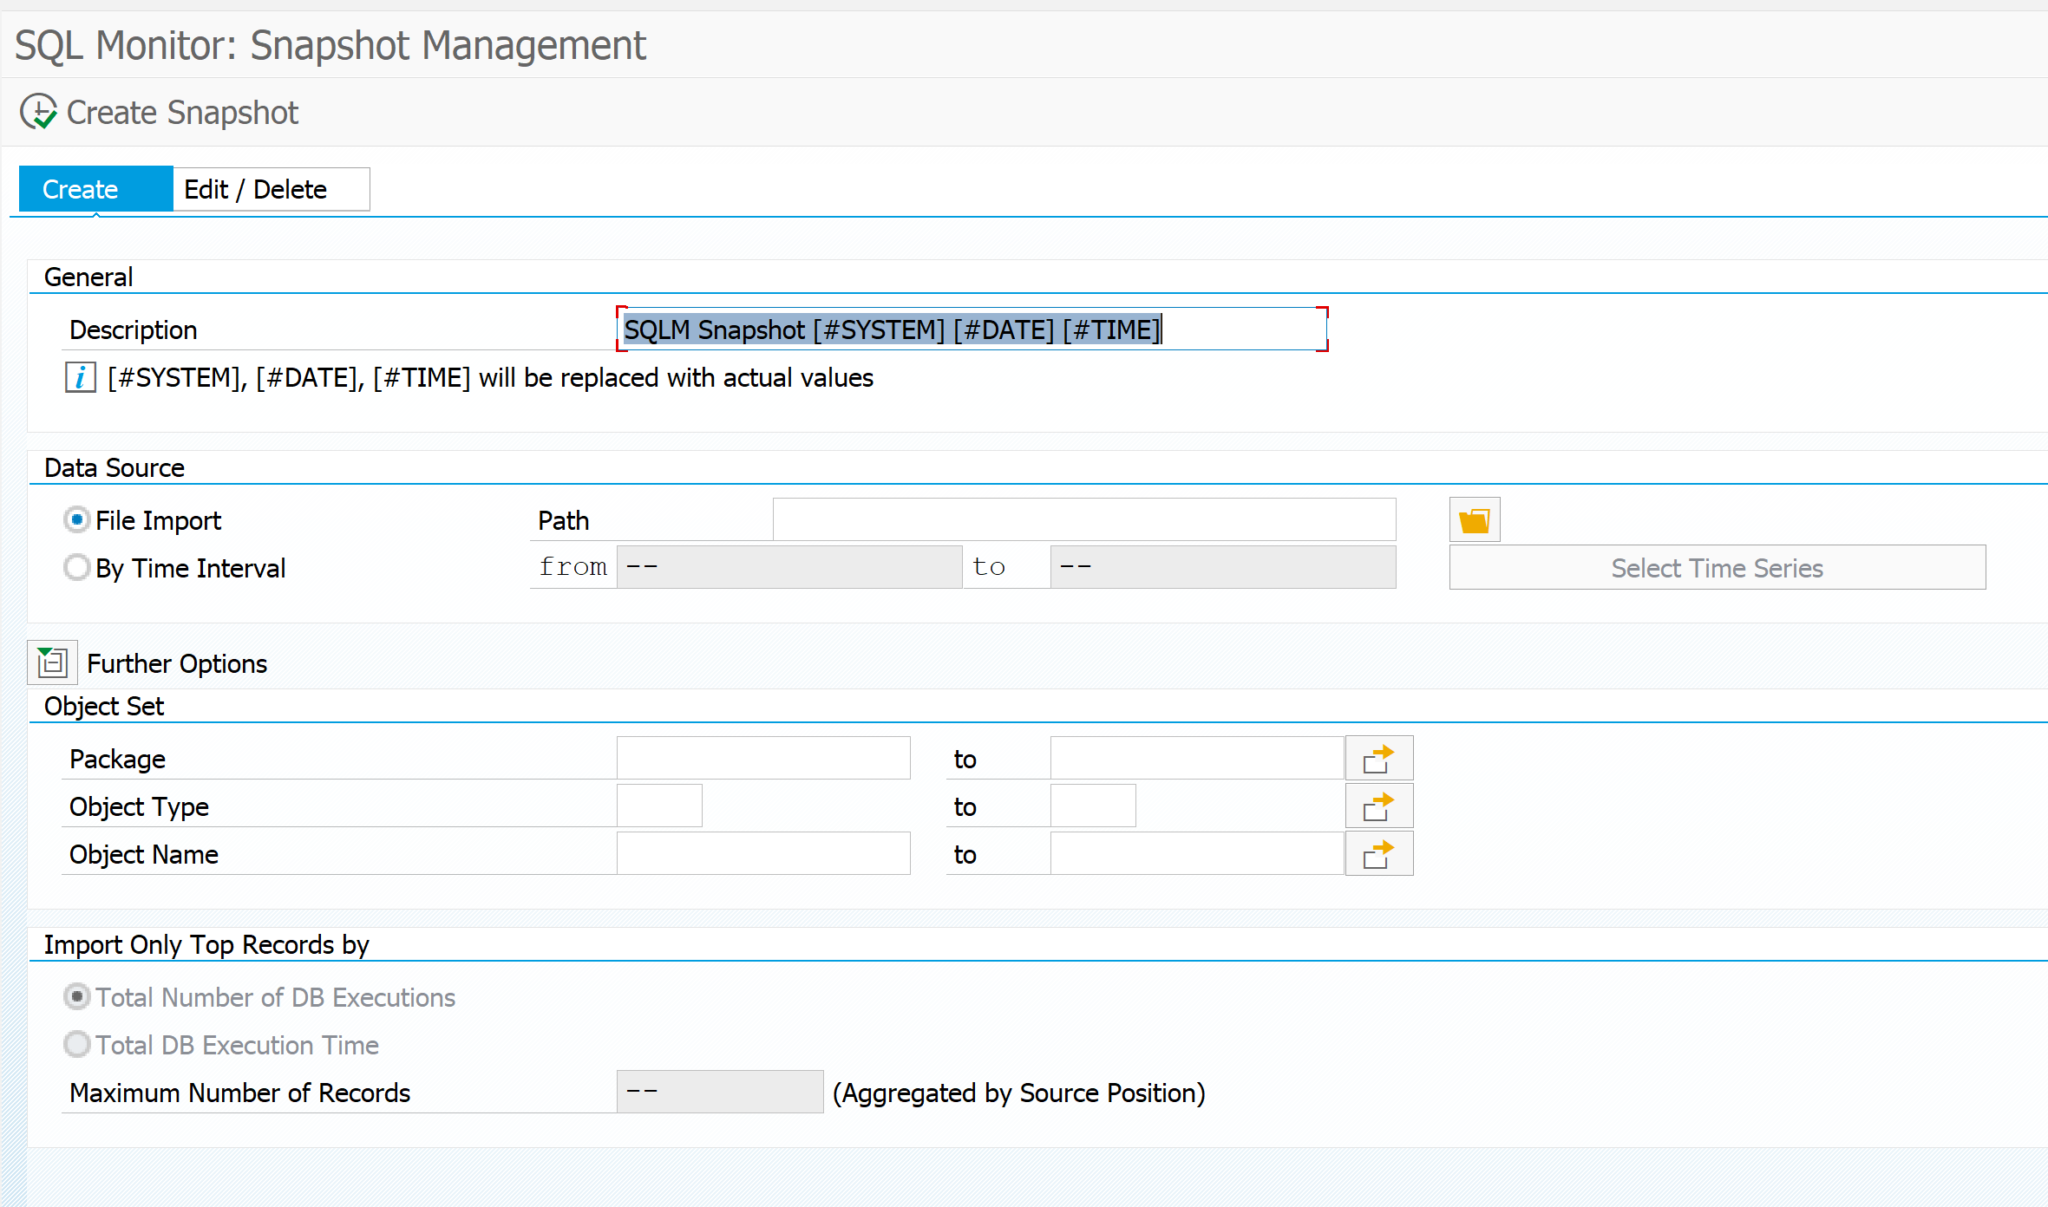Open the 'from' date selector
This screenshot has width=2048, height=1207.
[x=789, y=566]
